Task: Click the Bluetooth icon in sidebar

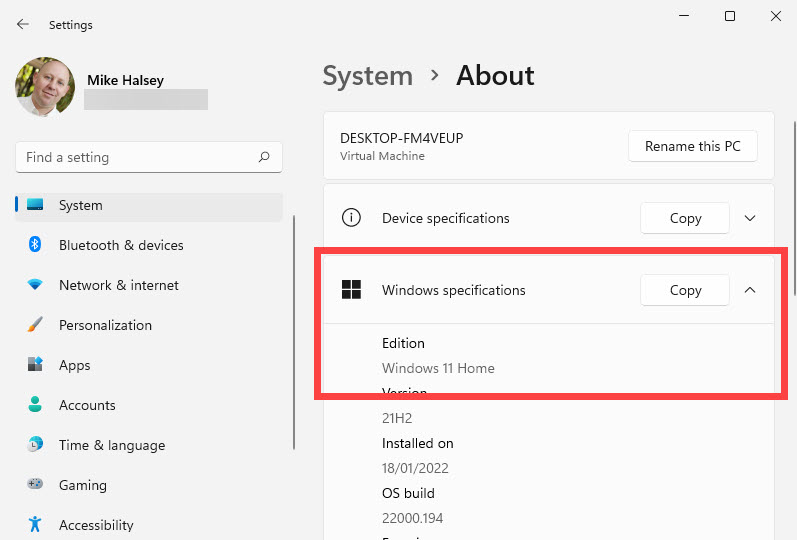Action: click(x=35, y=244)
